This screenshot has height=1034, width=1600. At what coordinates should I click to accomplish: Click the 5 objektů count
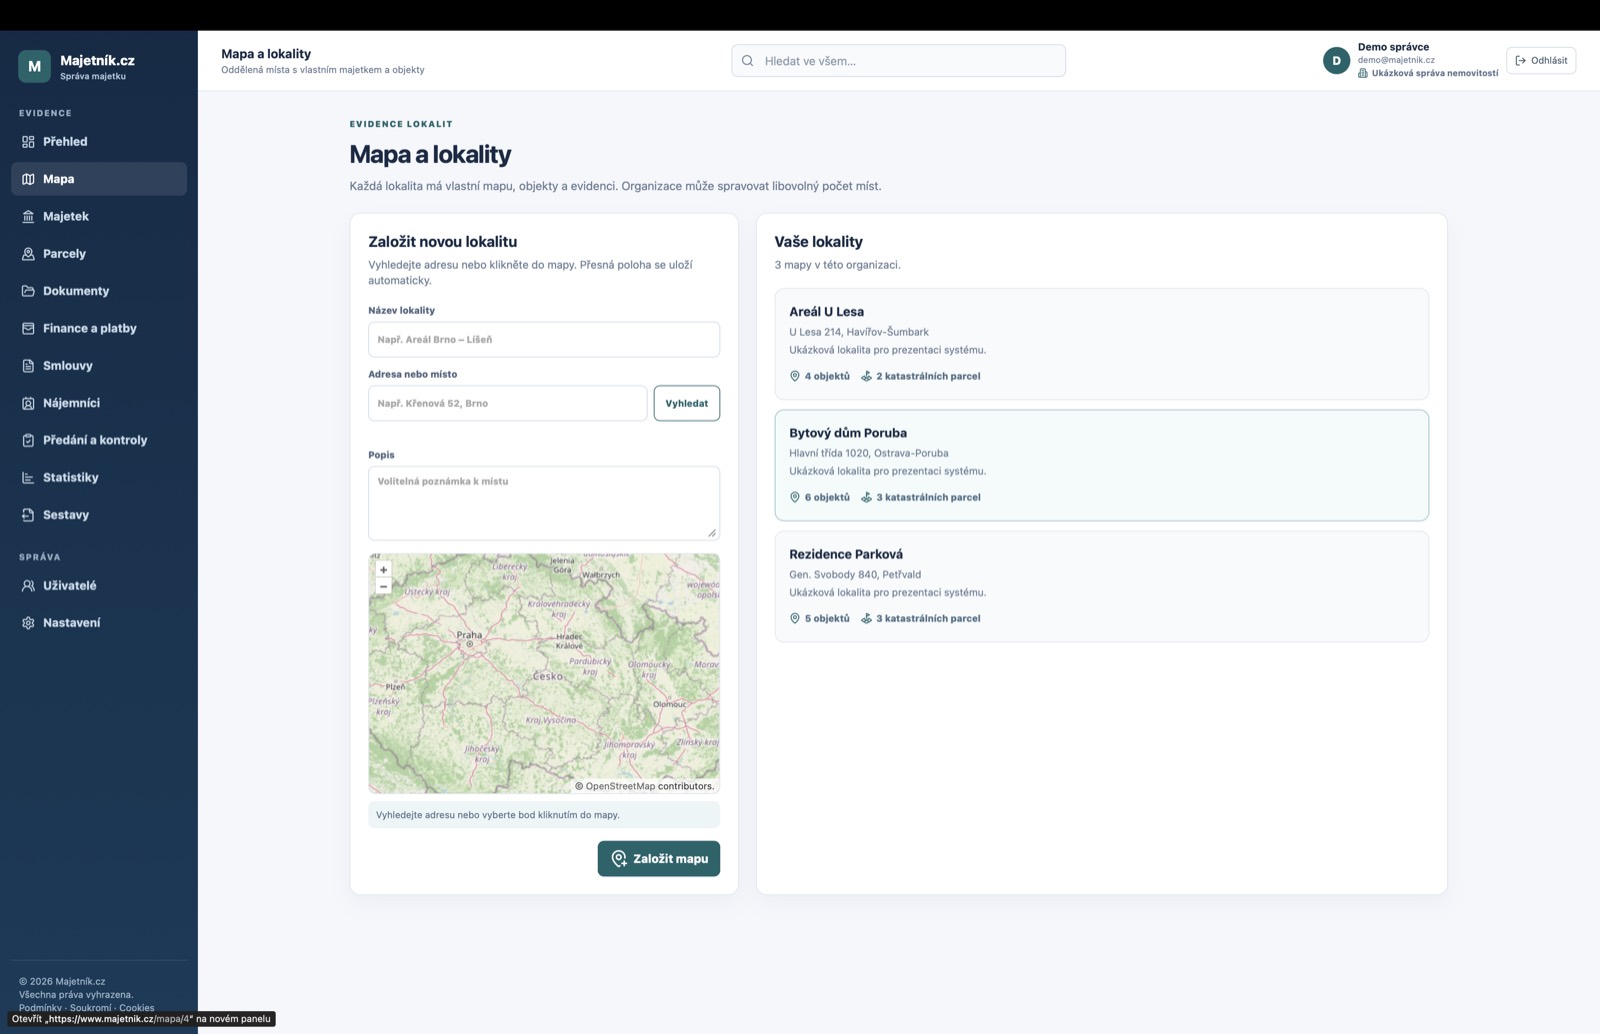coord(827,619)
